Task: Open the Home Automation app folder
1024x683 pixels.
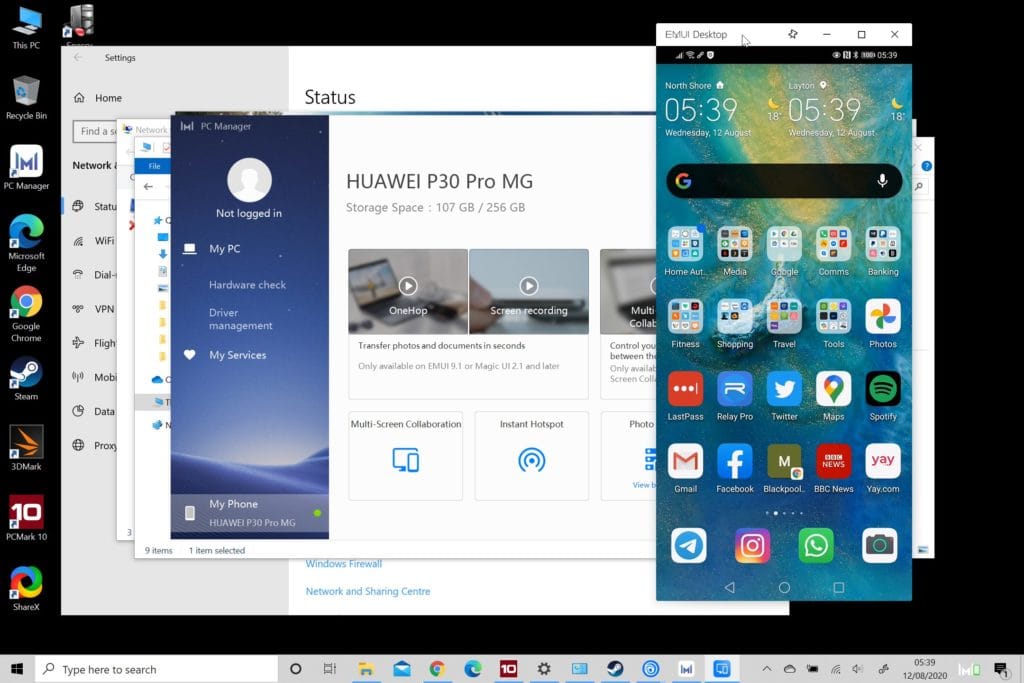Action: [685, 244]
